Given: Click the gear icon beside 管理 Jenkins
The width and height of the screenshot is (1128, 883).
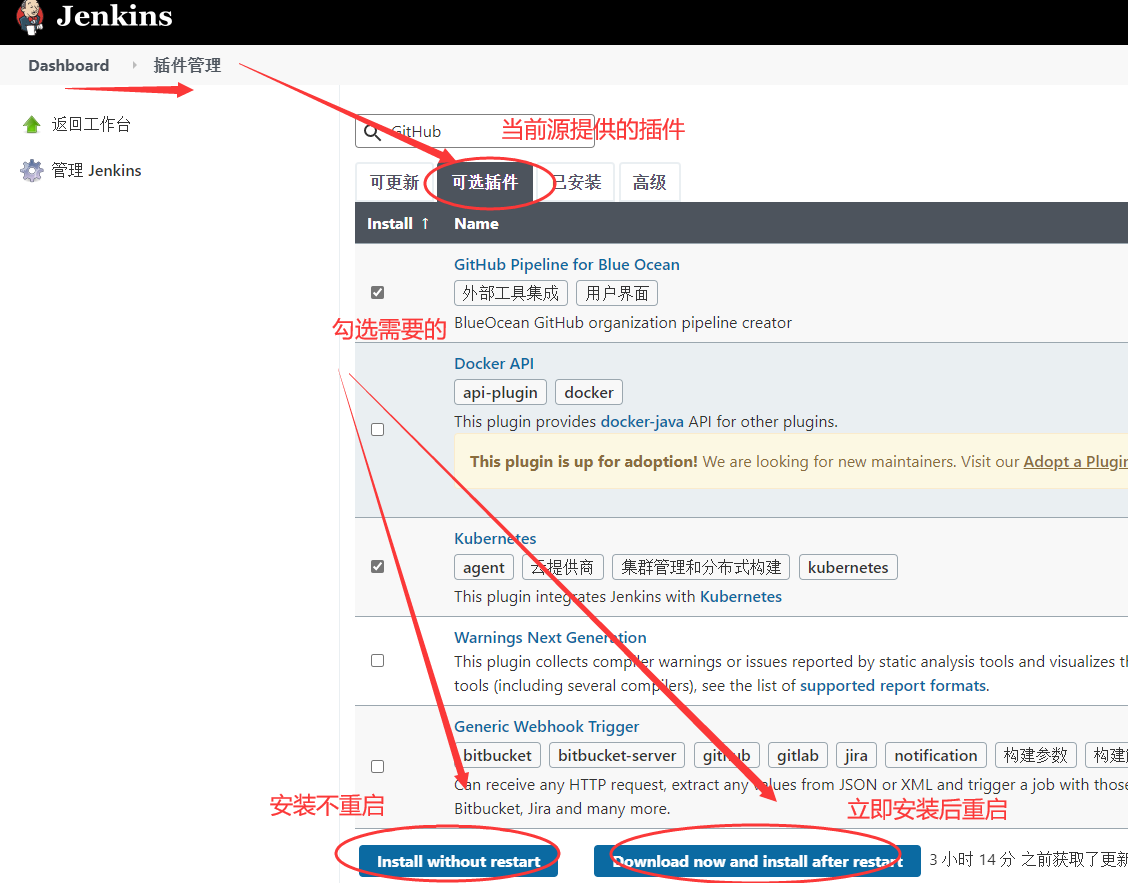Looking at the screenshot, I should [x=32, y=171].
